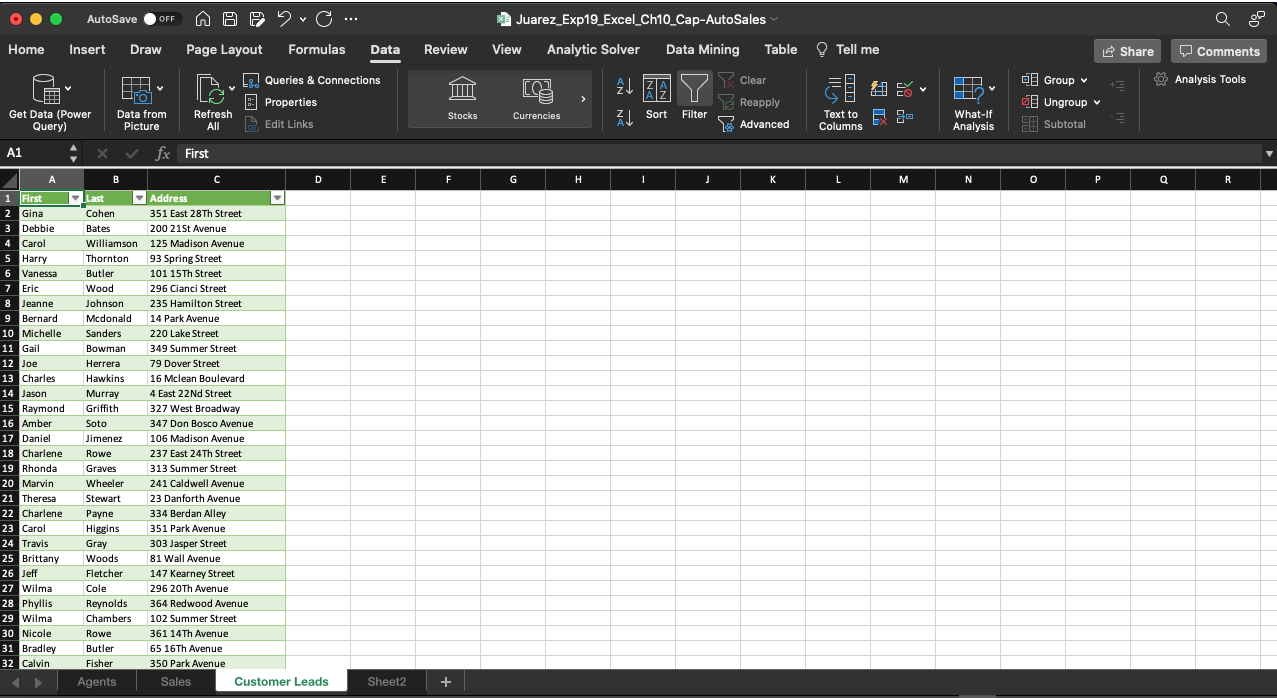Open the Sheet2 worksheet tab
The width and height of the screenshot is (1277, 698).
(386, 681)
